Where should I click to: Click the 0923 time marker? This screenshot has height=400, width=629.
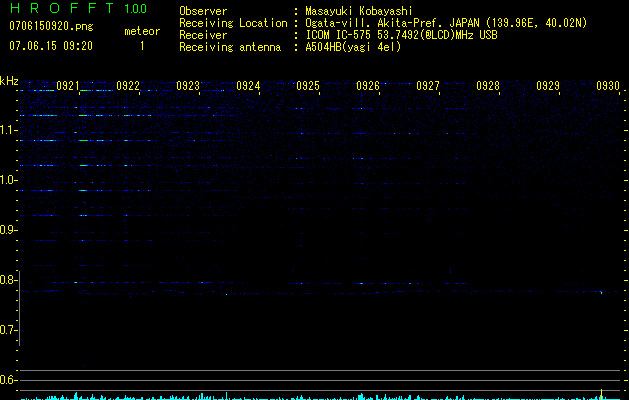[188, 86]
